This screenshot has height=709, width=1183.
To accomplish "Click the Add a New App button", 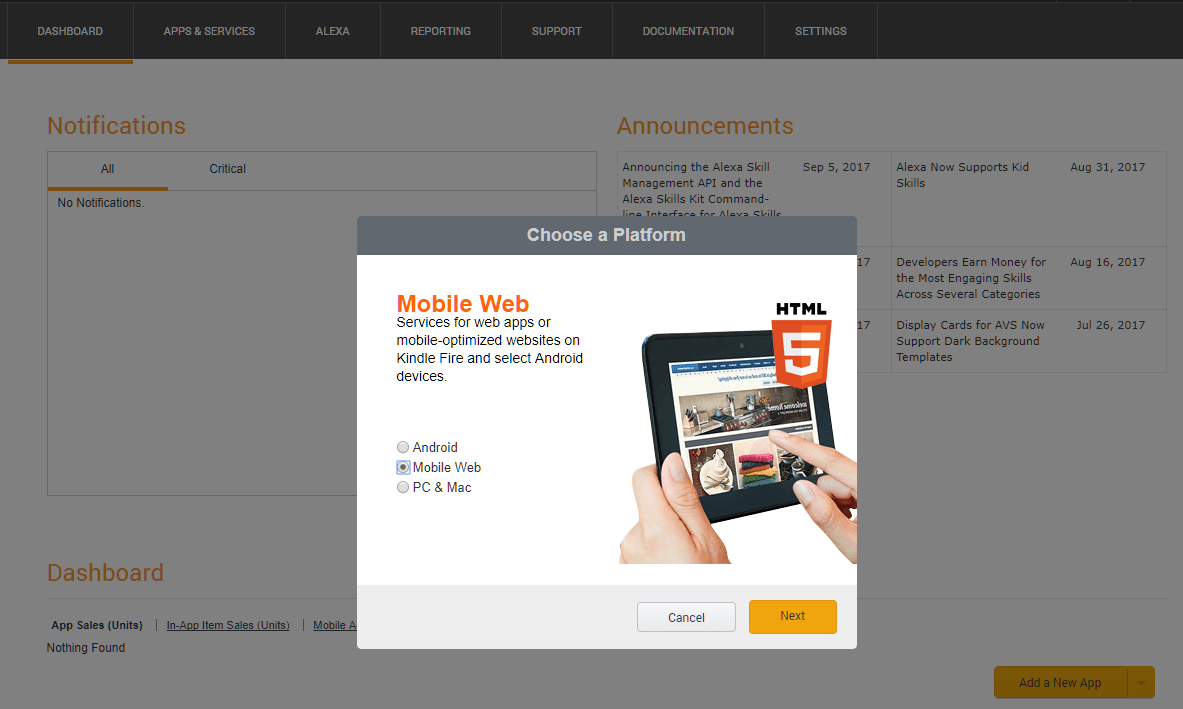I will [1060, 683].
